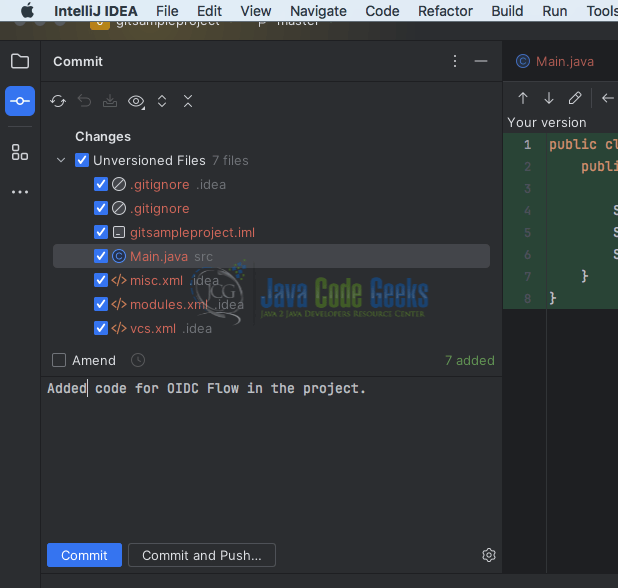This screenshot has width=618, height=588.
Task: Select modules.xml file row
Action: 272,304
